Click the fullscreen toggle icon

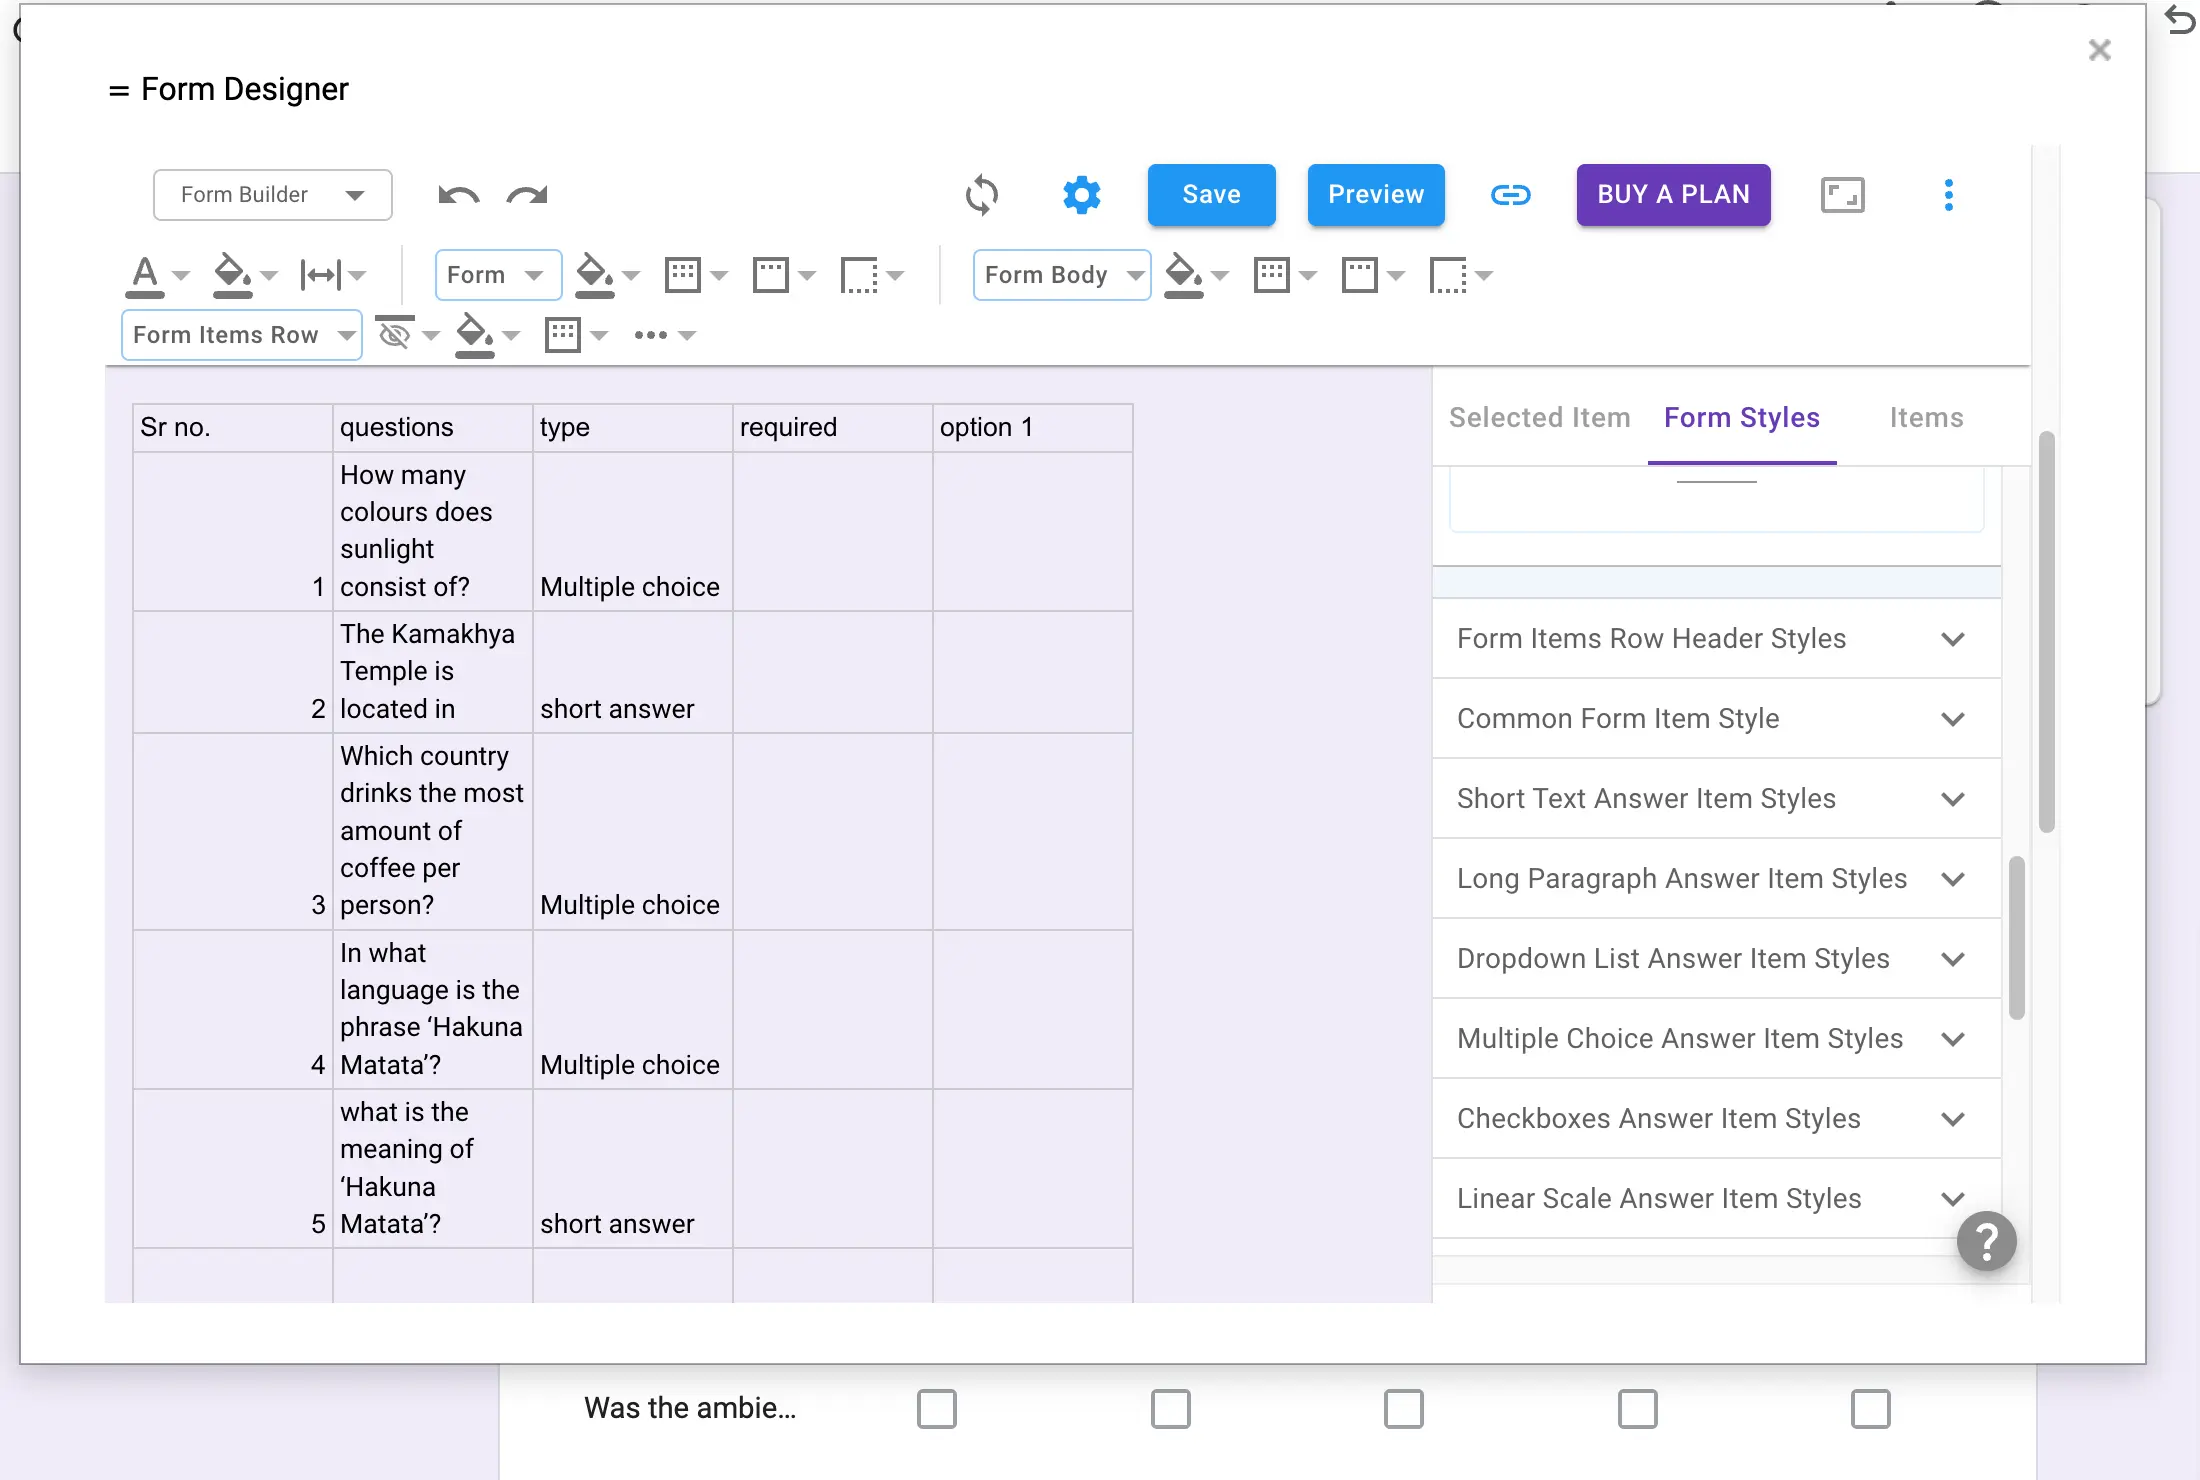pos(1843,193)
